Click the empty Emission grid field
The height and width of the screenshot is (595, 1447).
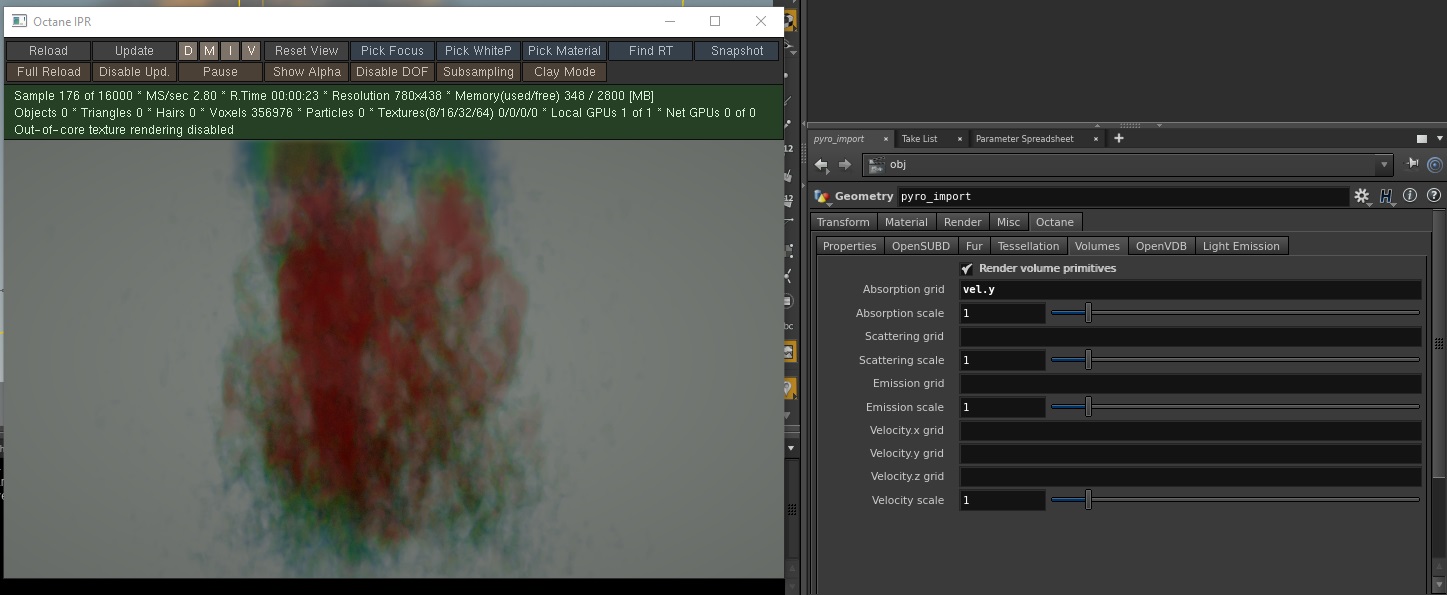(1190, 384)
